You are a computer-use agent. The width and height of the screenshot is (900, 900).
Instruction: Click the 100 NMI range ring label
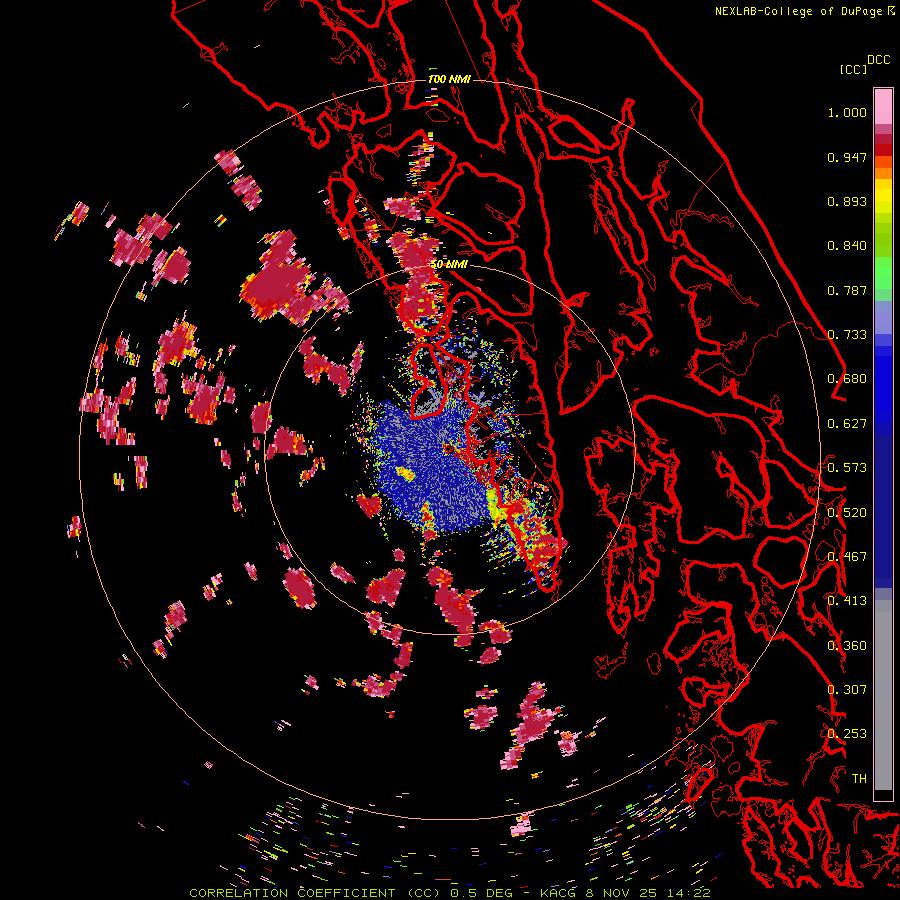(x=449, y=79)
